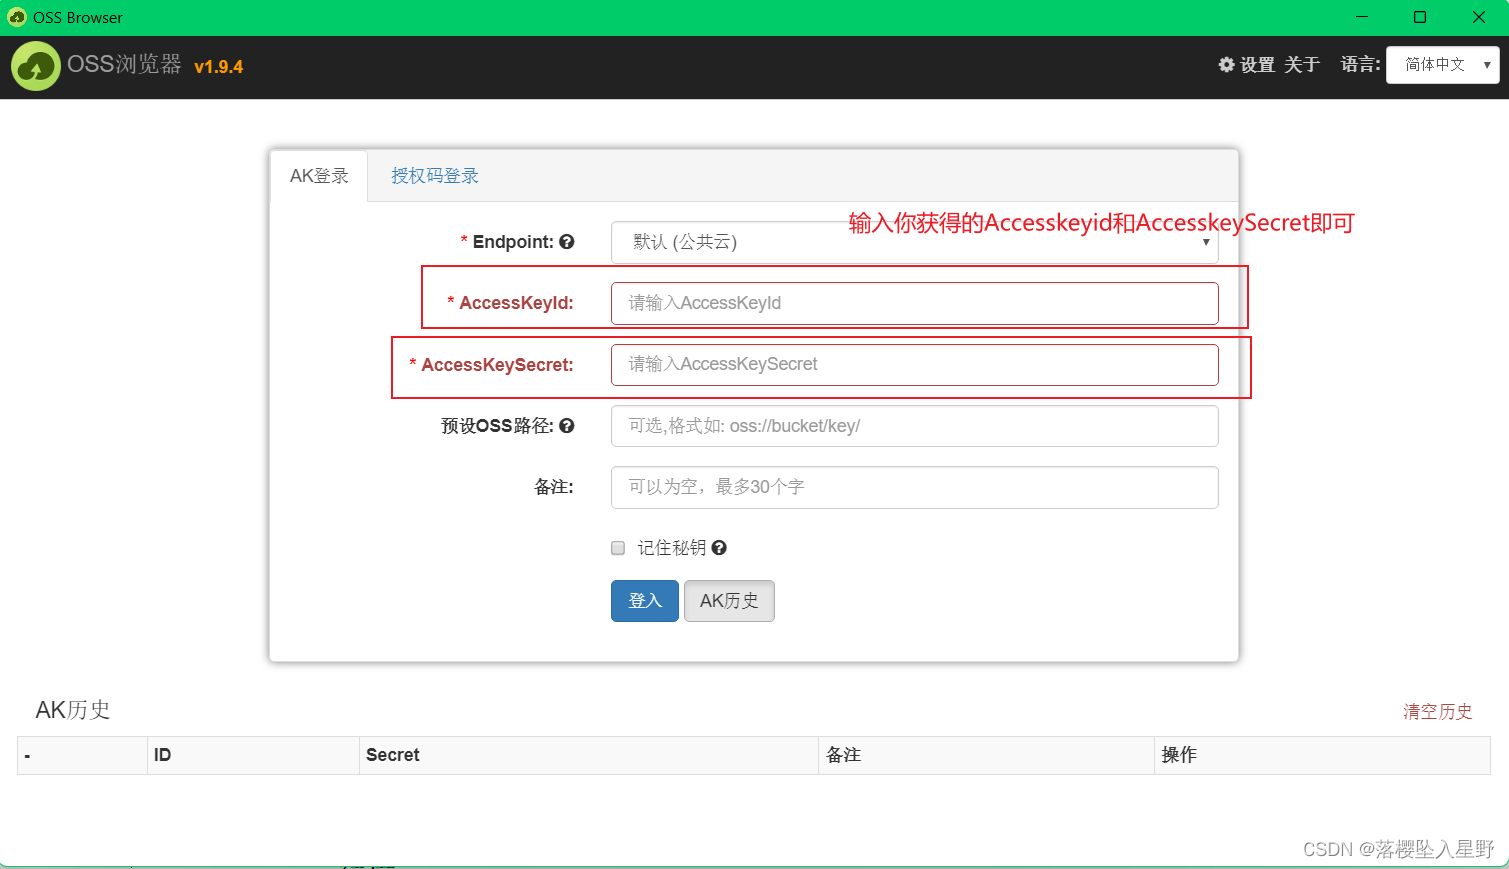The image size is (1509, 869).
Task: Click the dropdown arrow on the language selector
Action: pos(1487,63)
